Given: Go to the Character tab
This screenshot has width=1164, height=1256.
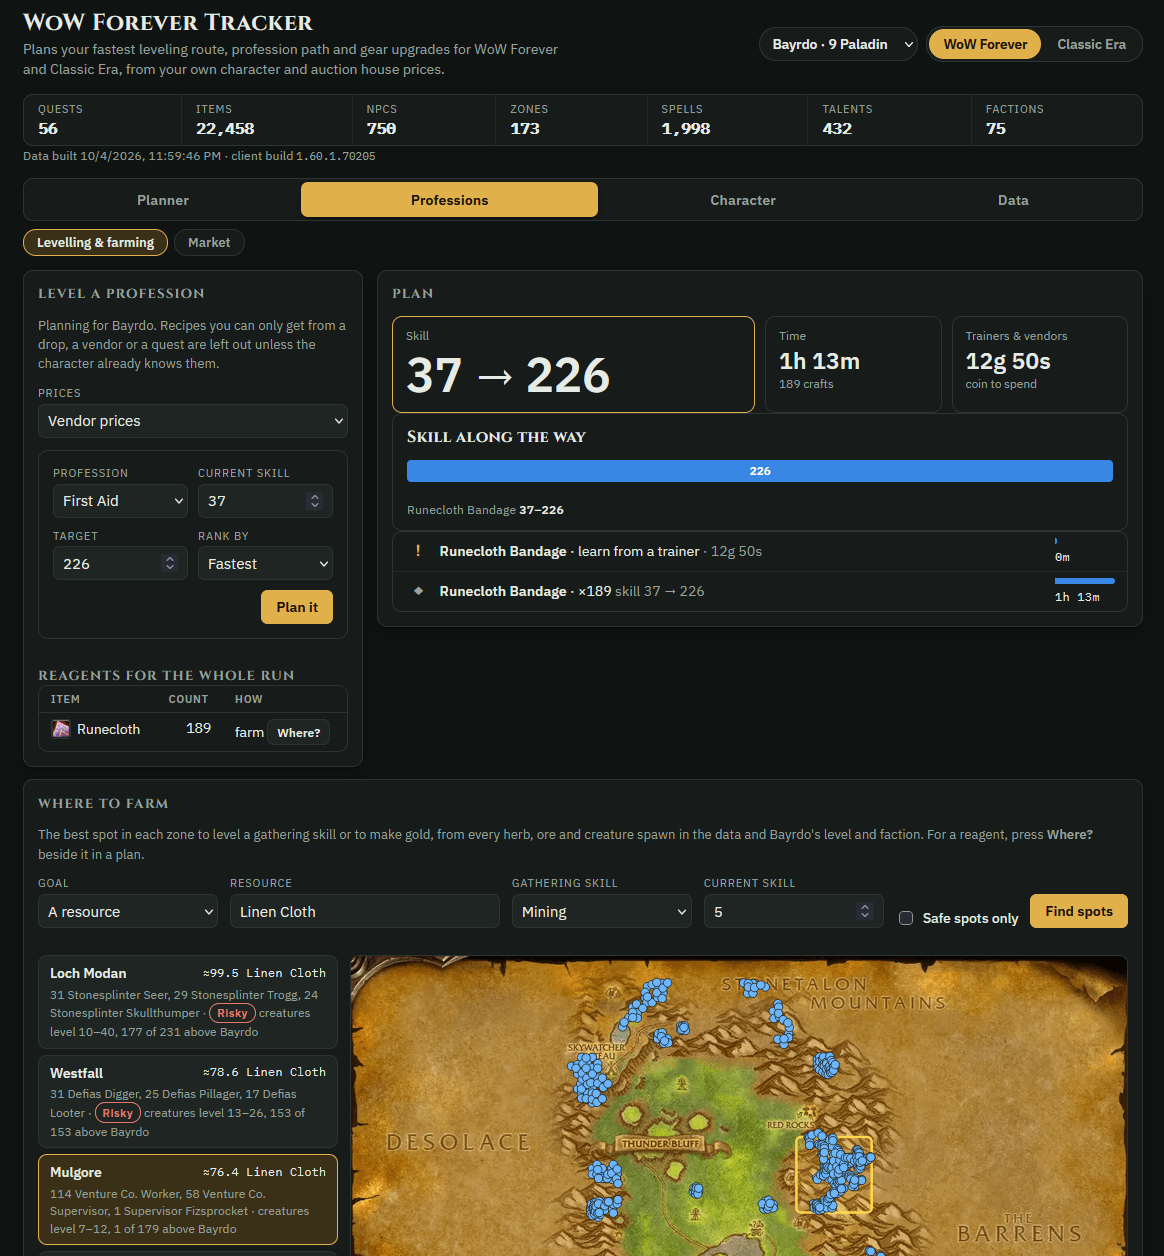Looking at the screenshot, I should 743,200.
